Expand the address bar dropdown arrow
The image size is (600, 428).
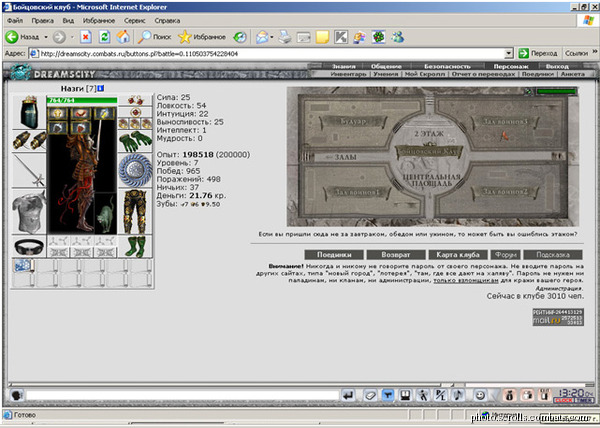pyautogui.click(x=508, y=54)
